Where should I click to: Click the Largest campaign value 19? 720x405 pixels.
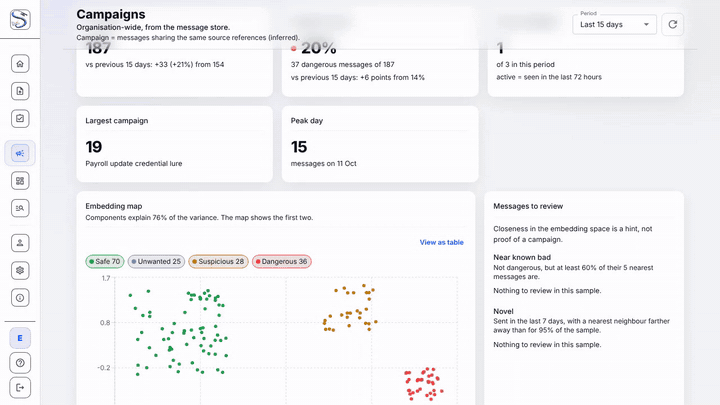(x=94, y=147)
